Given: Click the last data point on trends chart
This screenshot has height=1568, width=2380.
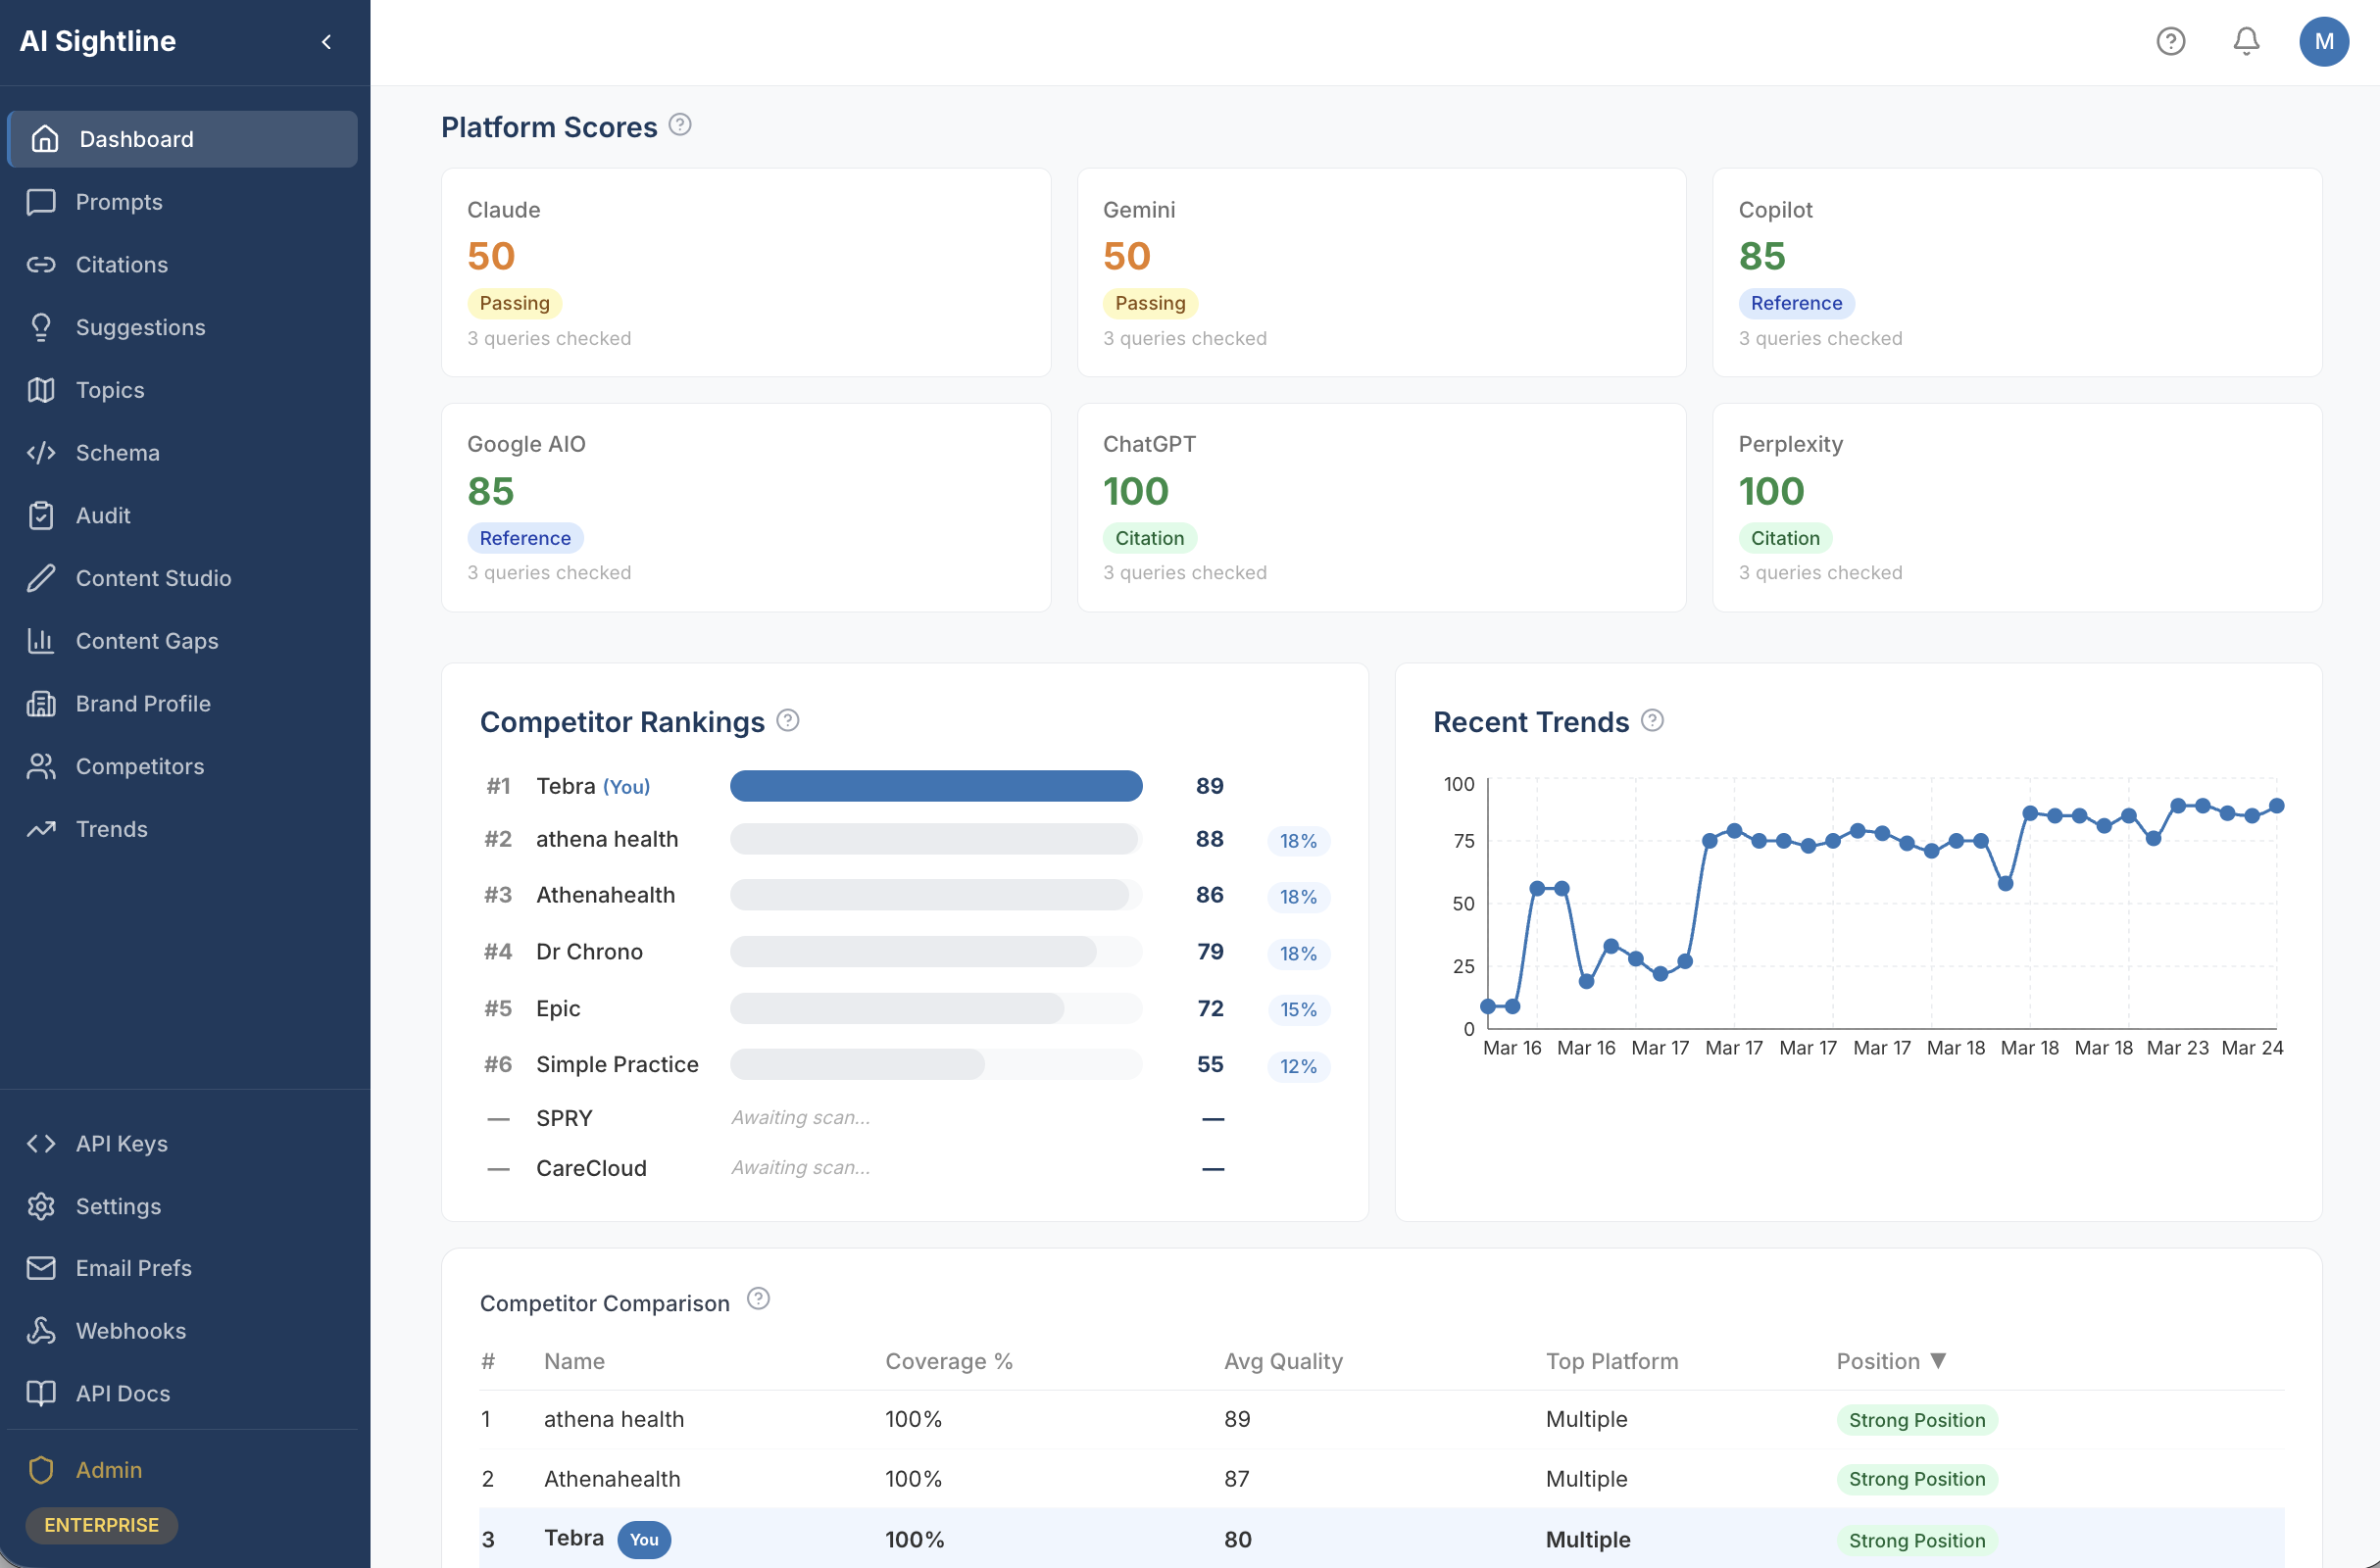Looking at the screenshot, I should point(2277,806).
